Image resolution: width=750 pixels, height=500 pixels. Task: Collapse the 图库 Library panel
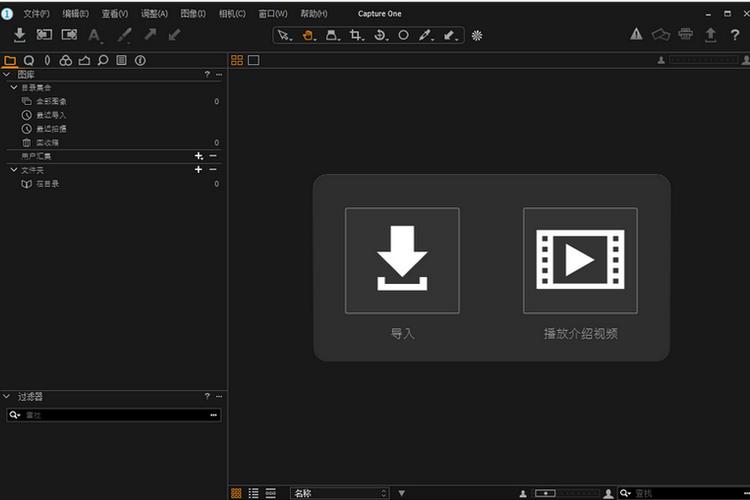(6, 74)
